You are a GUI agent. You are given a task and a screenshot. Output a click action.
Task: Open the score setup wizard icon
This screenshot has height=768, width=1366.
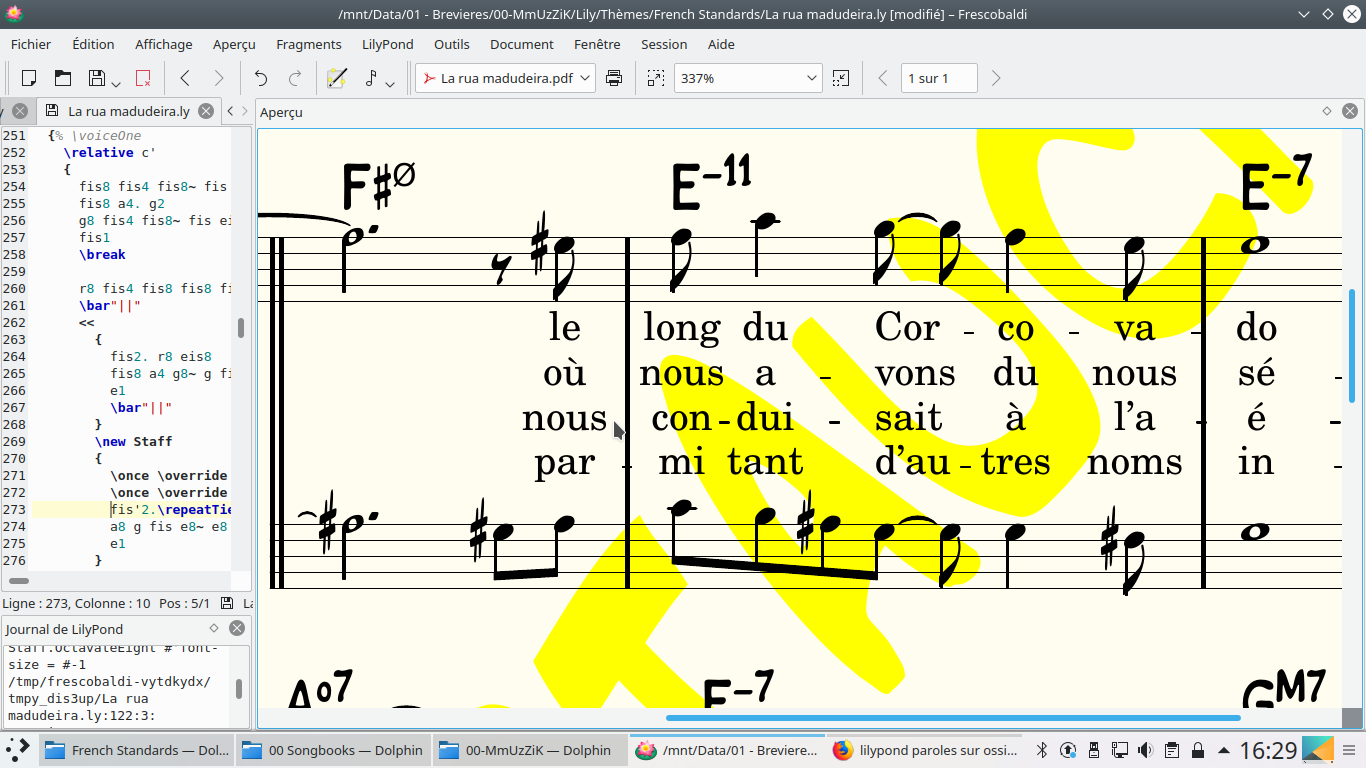(337, 78)
